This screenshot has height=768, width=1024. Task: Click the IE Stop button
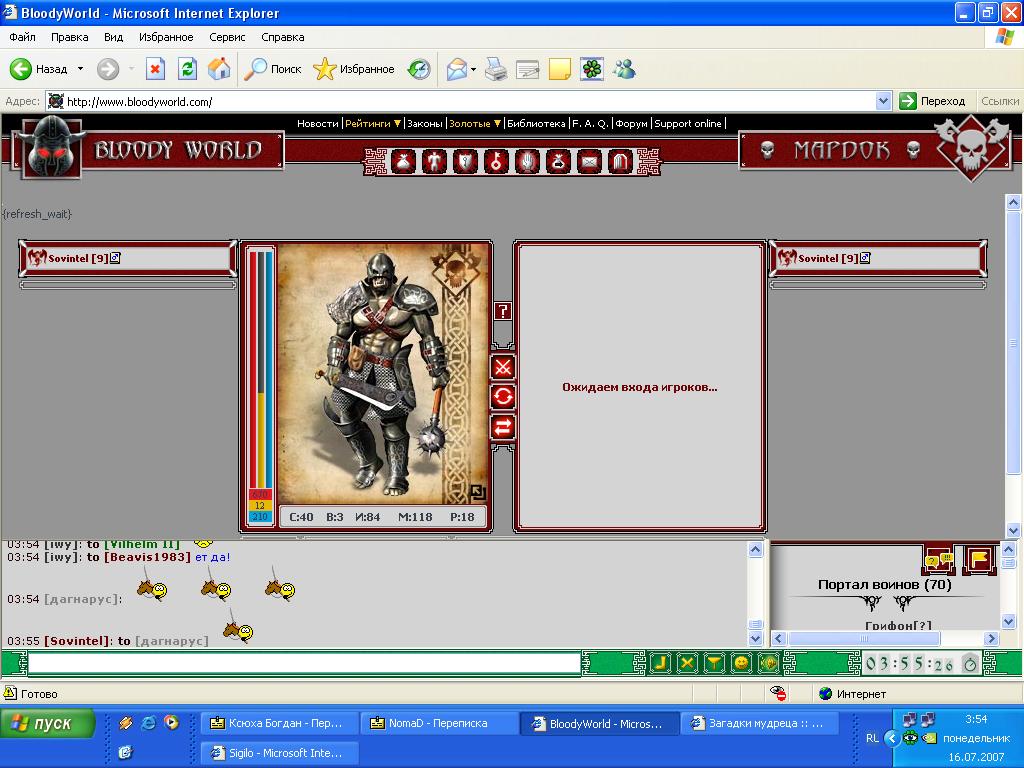pos(155,69)
